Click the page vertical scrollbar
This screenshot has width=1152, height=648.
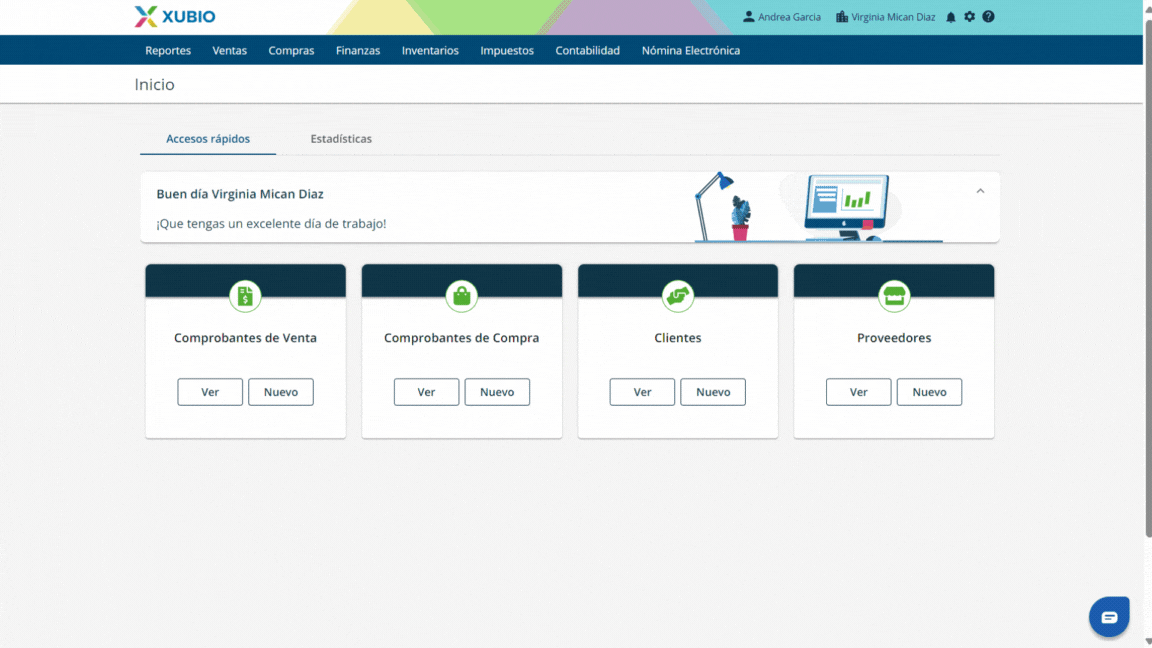tap(1148, 279)
